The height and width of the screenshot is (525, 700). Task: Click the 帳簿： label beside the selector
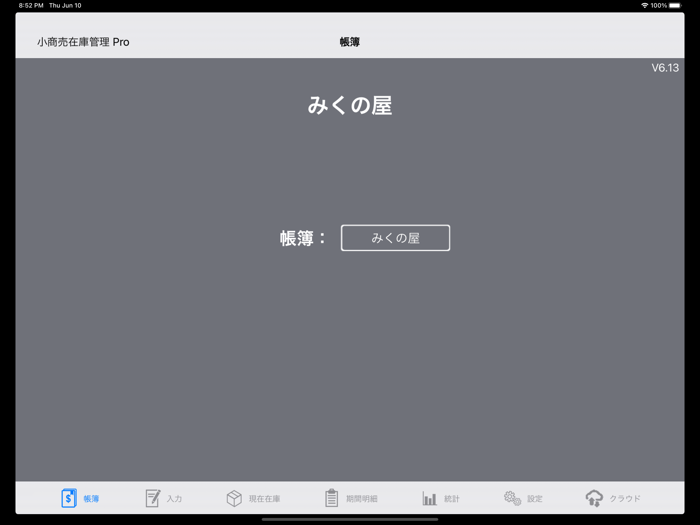pyautogui.click(x=303, y=238)
